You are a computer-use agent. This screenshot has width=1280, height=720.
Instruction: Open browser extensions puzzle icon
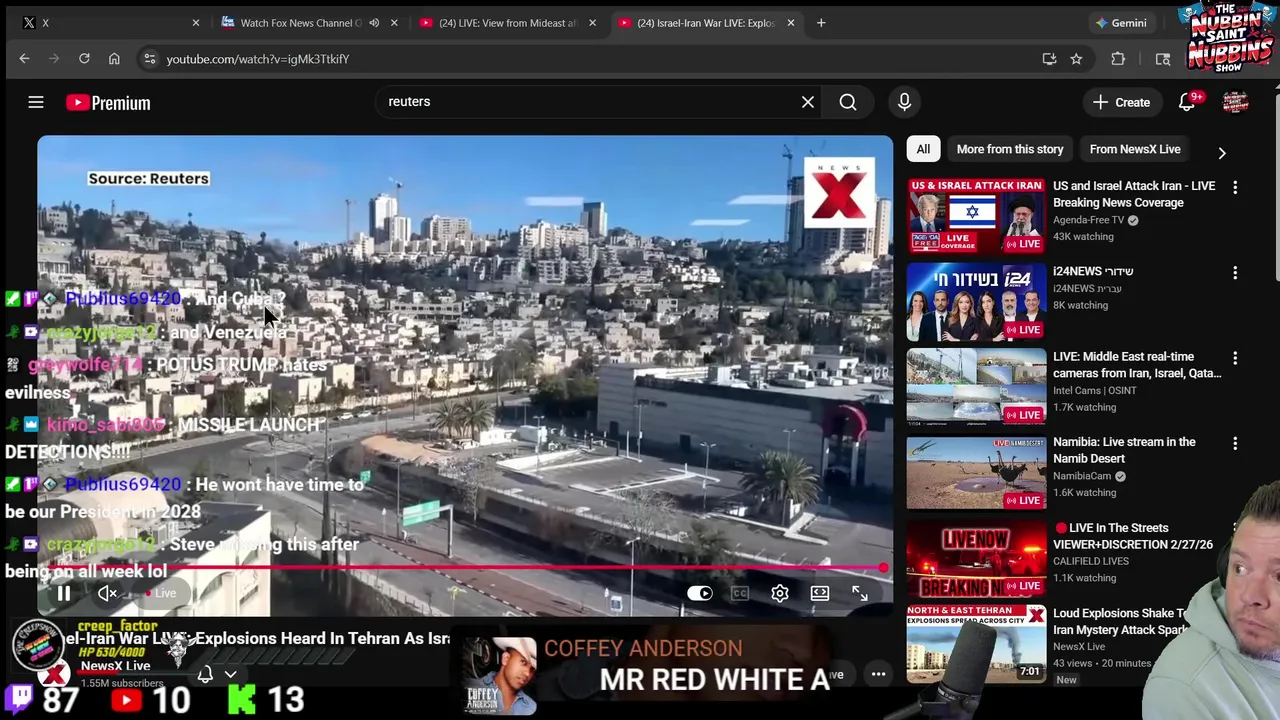[1118, 59]
